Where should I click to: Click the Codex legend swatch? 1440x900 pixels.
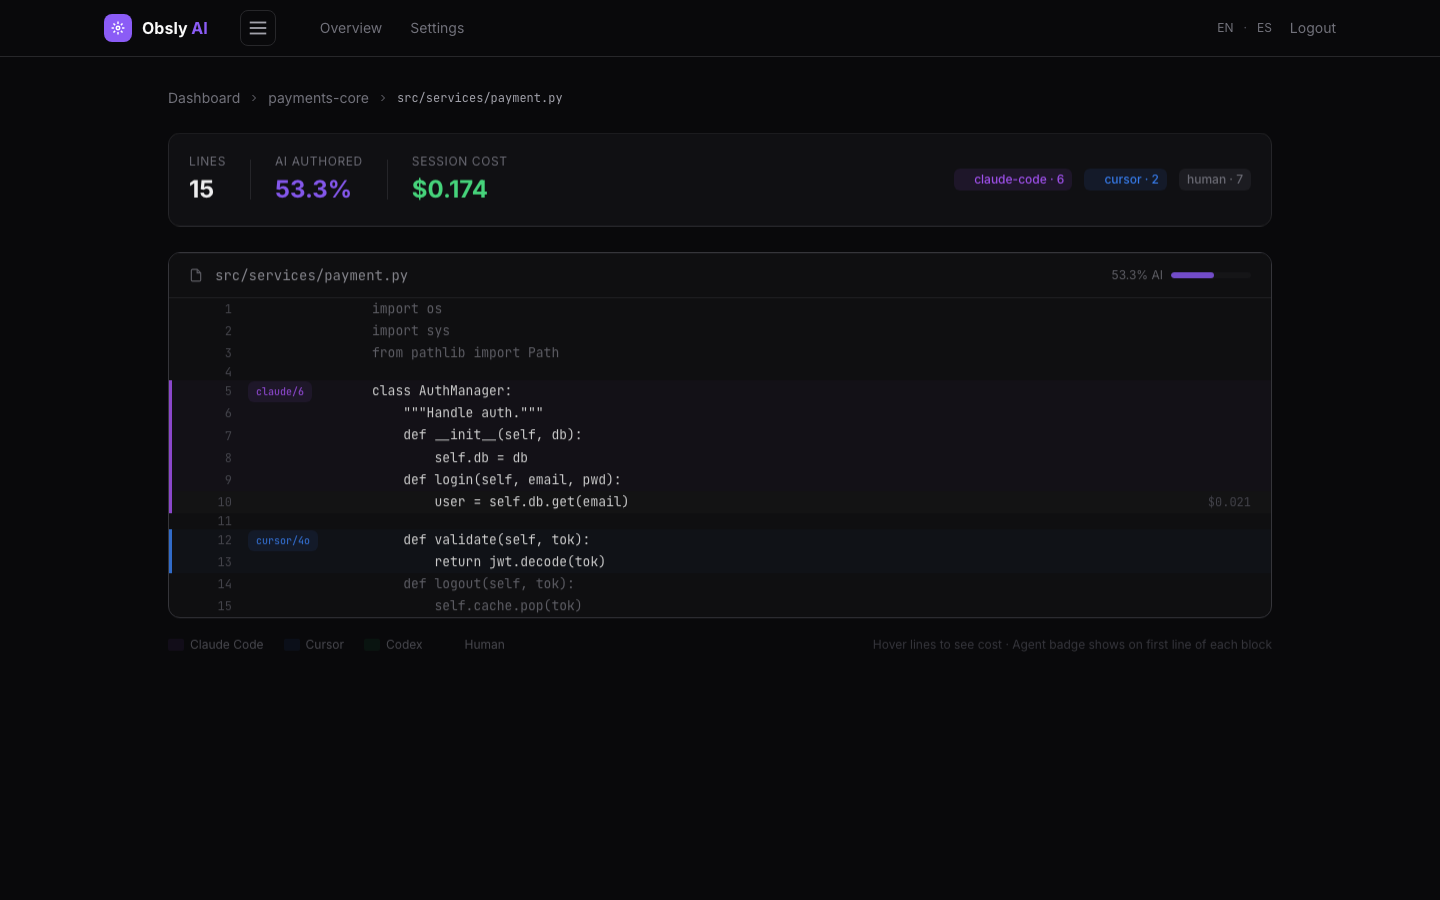[x=372, y=645]
